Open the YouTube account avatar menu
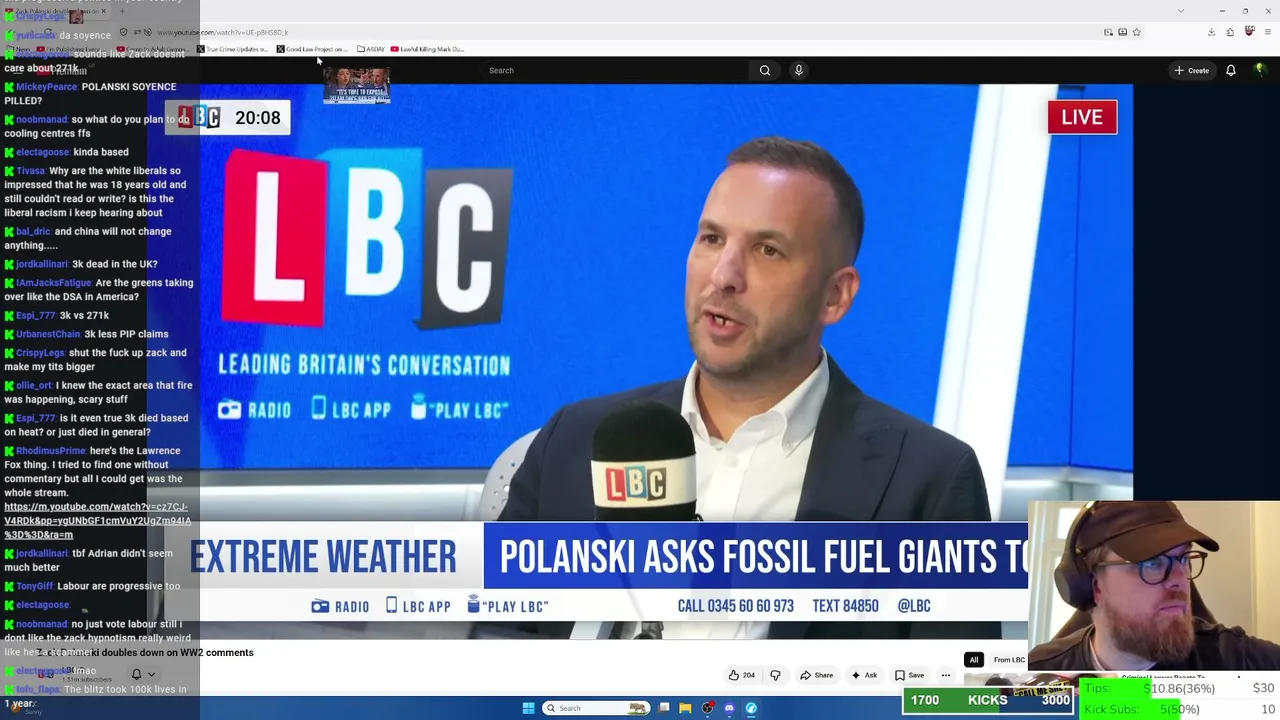The height and width of the screenshot is (720, 1280). (1260, 70)
